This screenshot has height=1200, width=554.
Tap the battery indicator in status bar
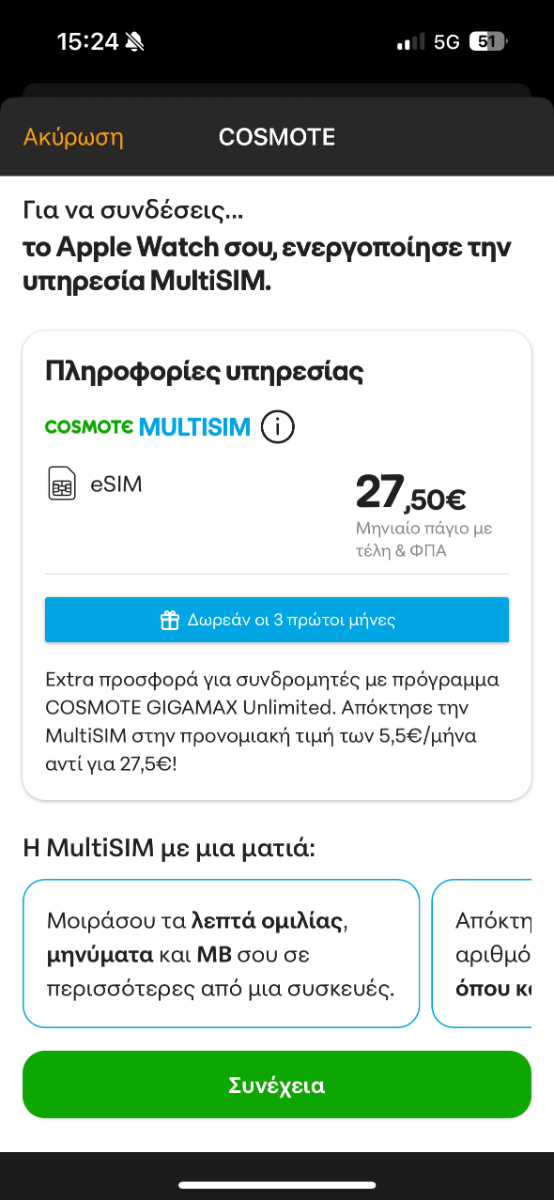(489, 42)
